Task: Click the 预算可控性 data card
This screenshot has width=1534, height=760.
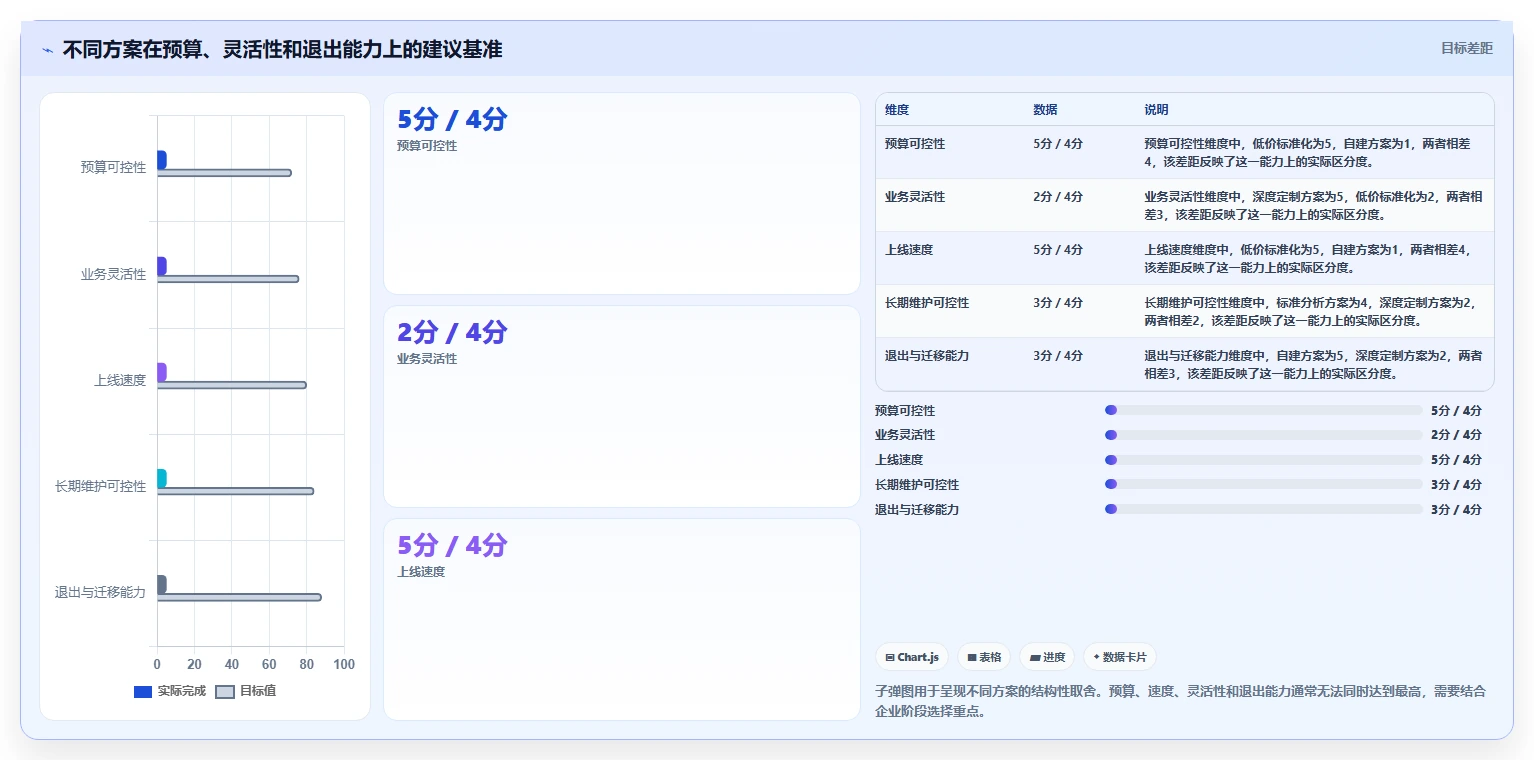Action: (622, 193)
